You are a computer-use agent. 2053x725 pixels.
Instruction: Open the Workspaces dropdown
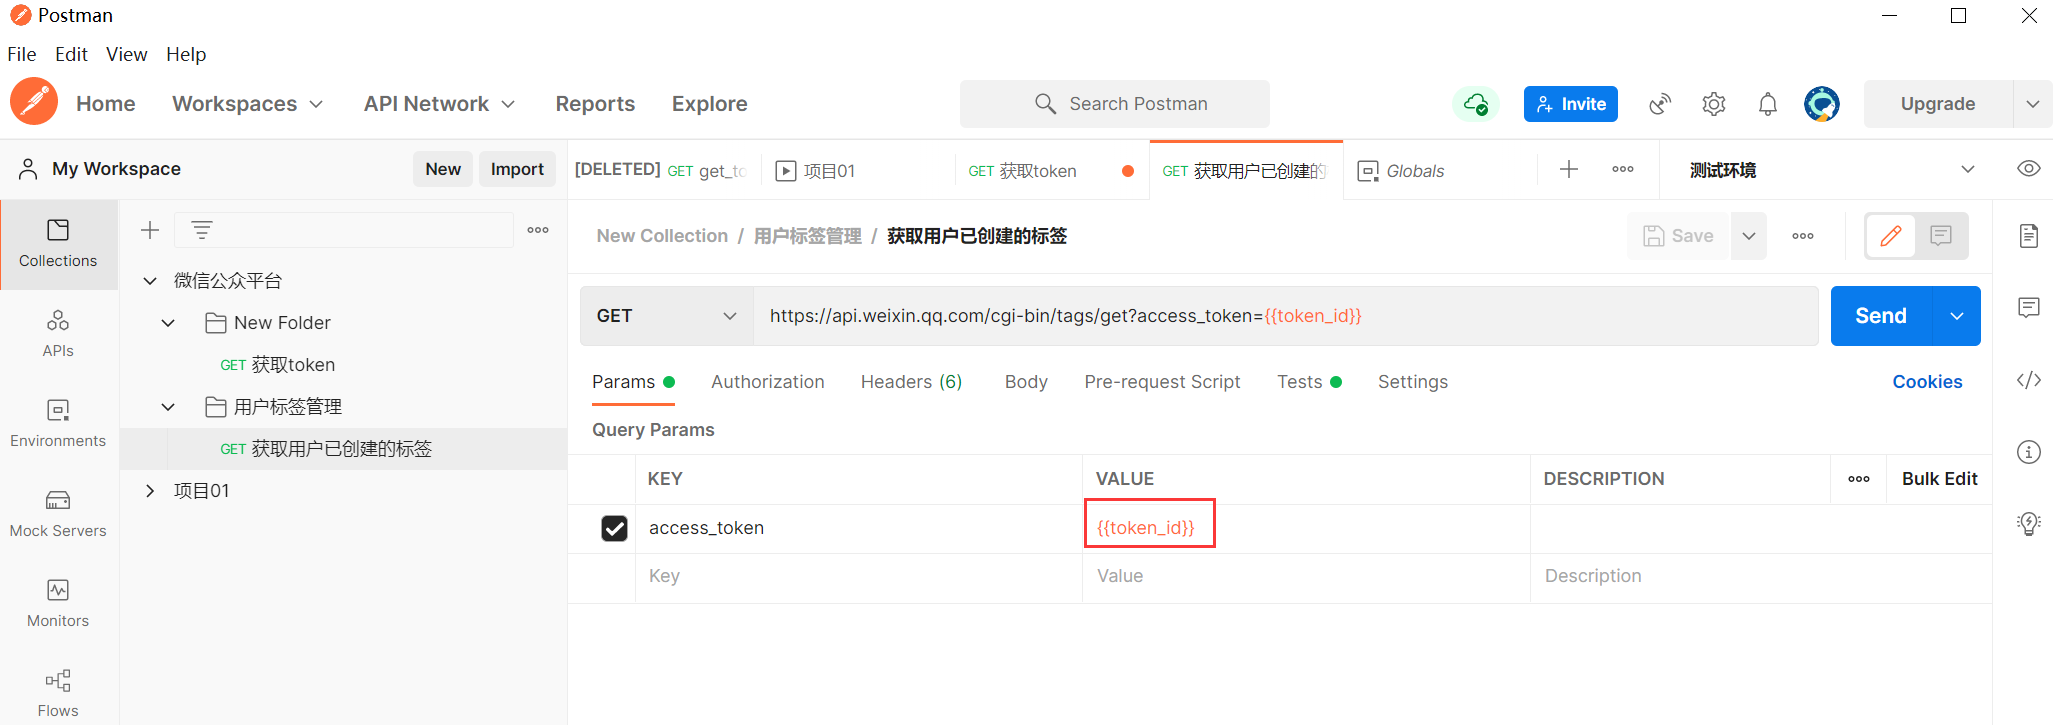point(248,104)
